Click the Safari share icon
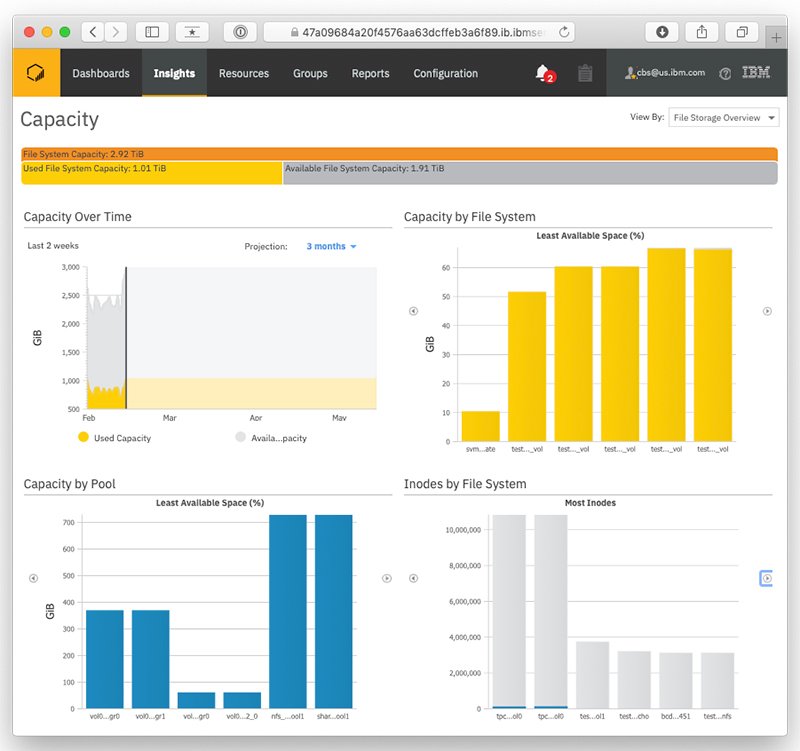The width and height of the screenshot is (800, 751). pos(700,31)
